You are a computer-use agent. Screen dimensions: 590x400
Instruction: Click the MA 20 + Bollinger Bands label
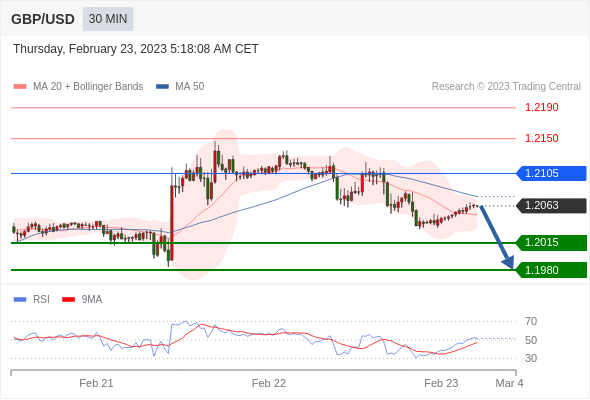[88, 87]
